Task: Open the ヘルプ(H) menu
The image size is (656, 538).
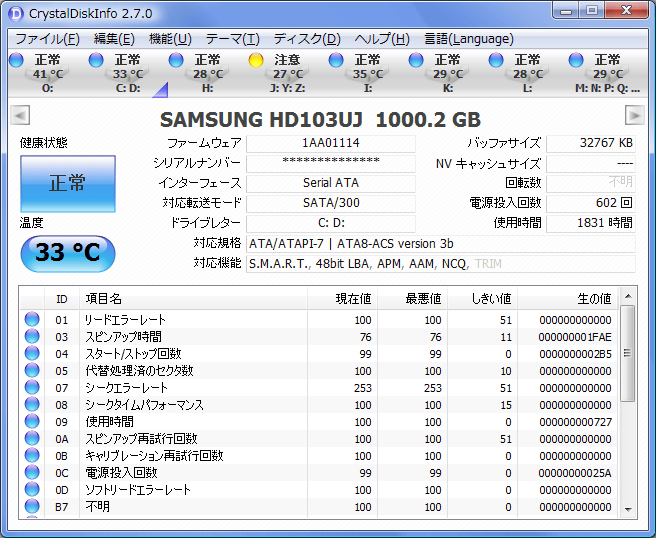Action: click(x=382, y=39)
